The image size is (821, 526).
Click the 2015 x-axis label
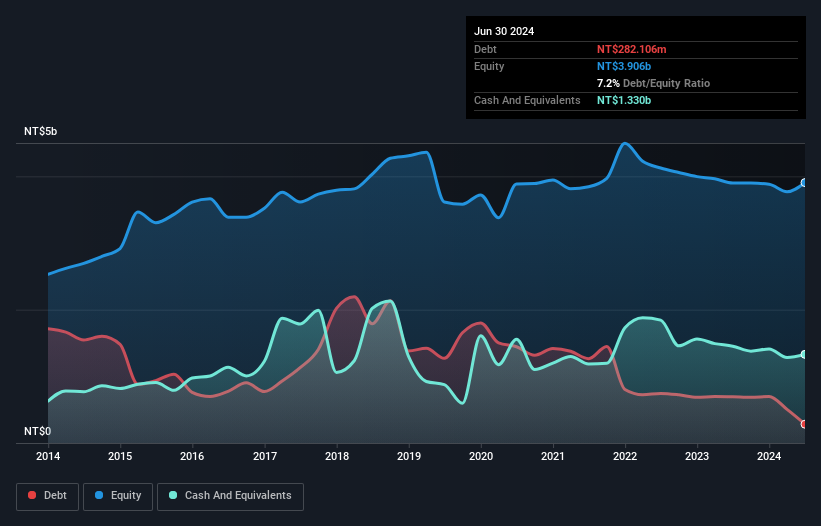[120, 456]
